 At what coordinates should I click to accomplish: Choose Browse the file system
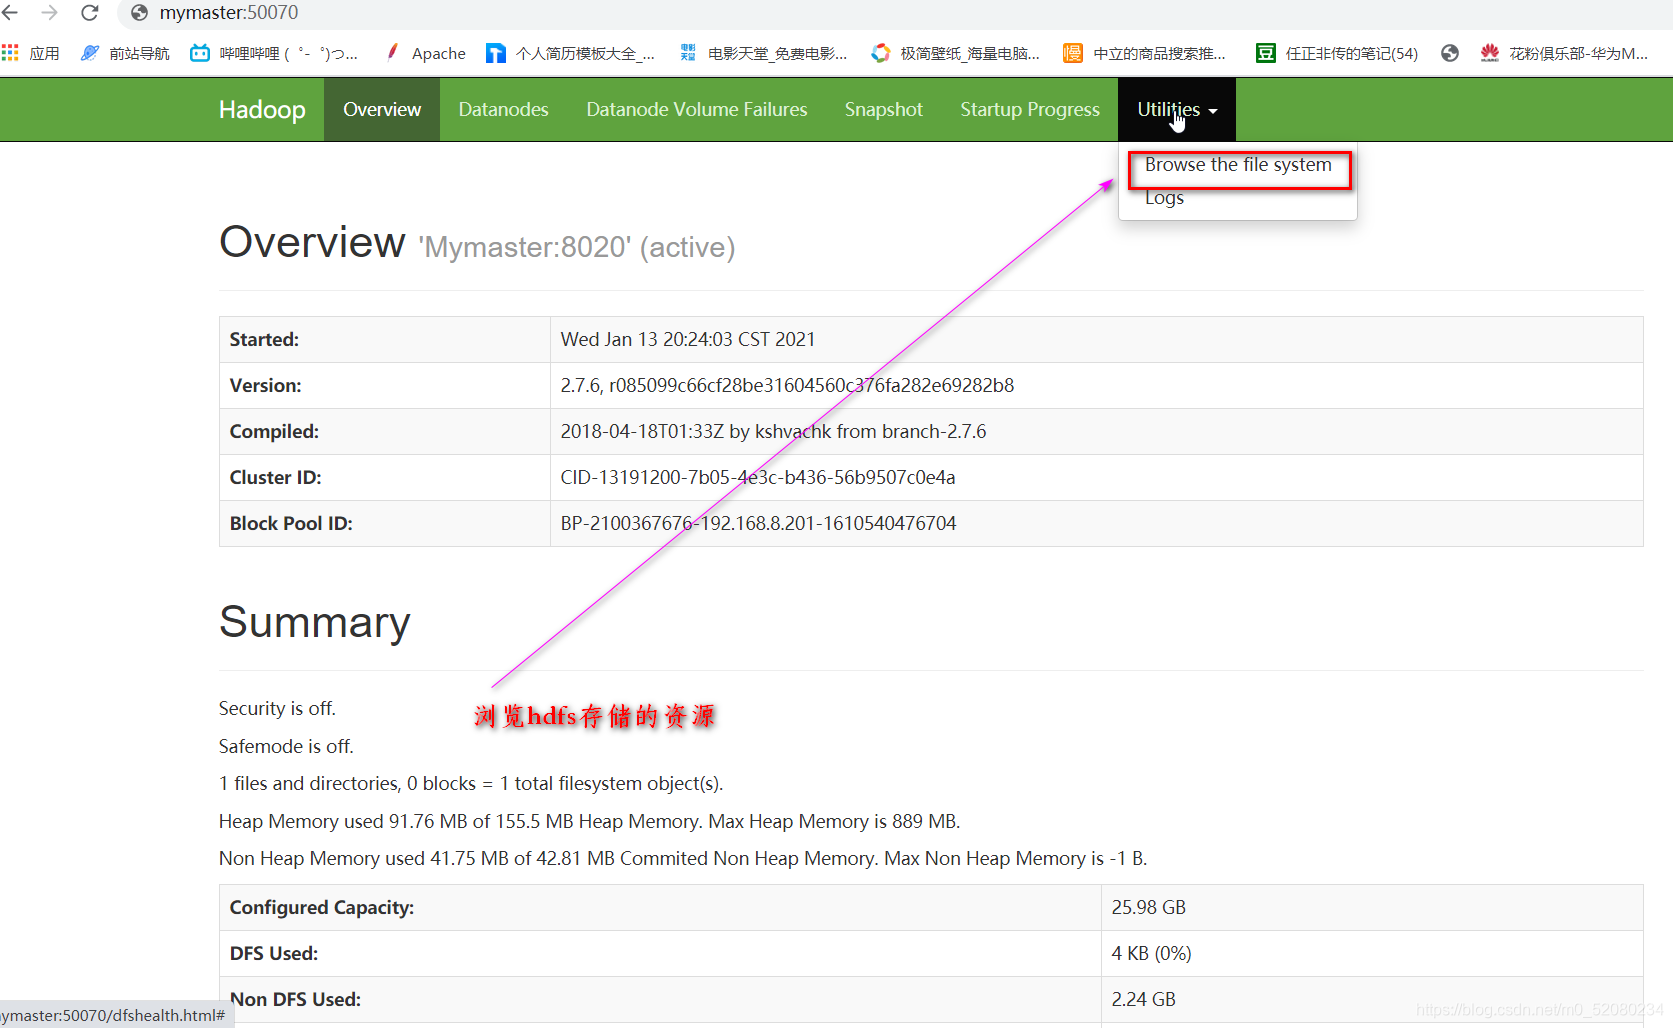click(1238, 165)
